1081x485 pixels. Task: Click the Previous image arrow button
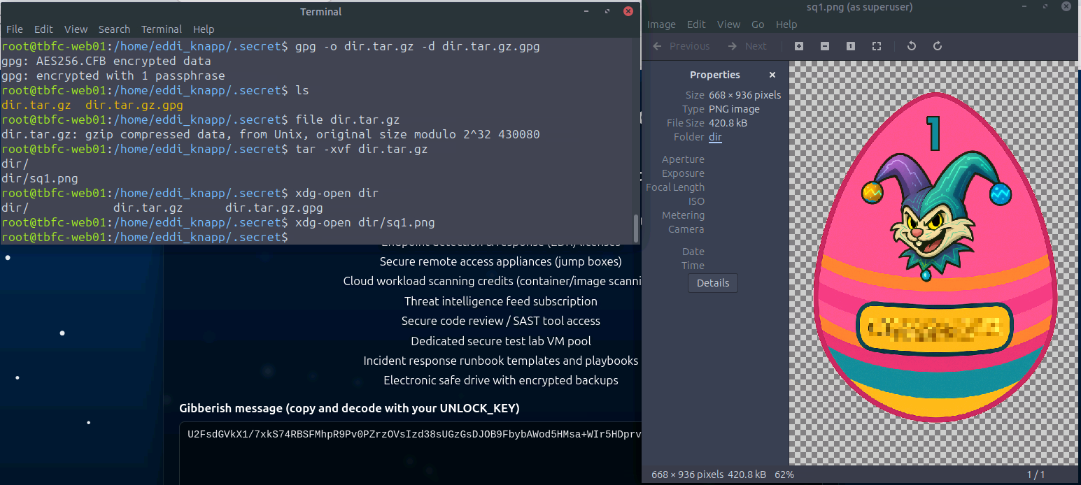pyautogui.click(x=681, y=46)
